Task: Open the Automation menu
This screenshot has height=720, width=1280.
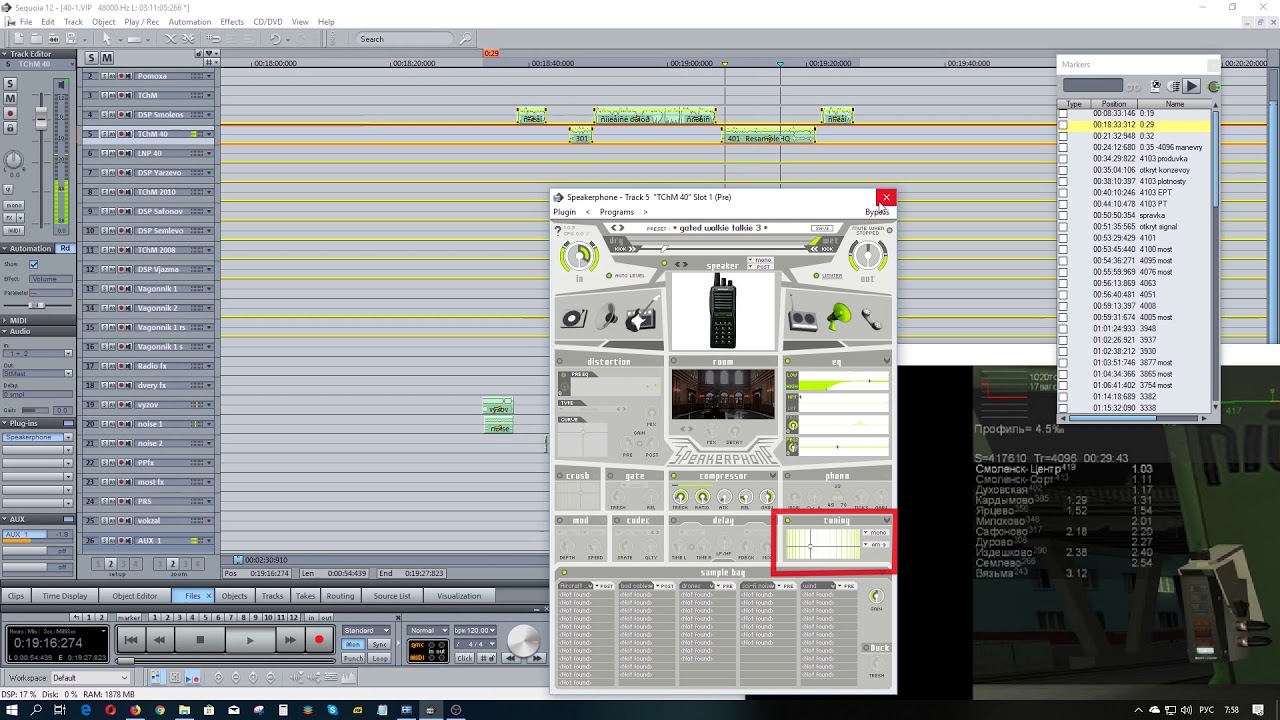Action: click(x=190, y=22)
